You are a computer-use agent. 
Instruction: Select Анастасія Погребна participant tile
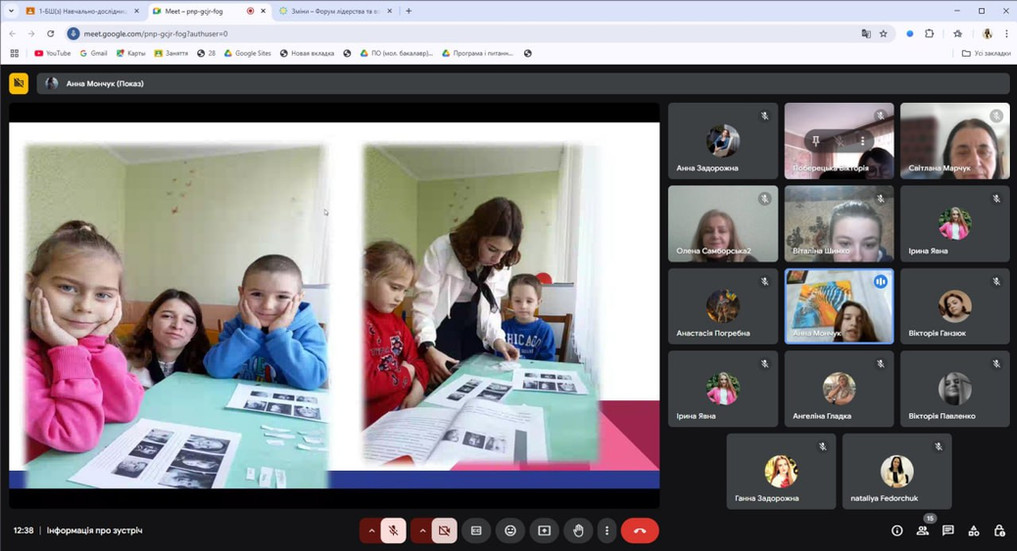click(x=723, y=306)
